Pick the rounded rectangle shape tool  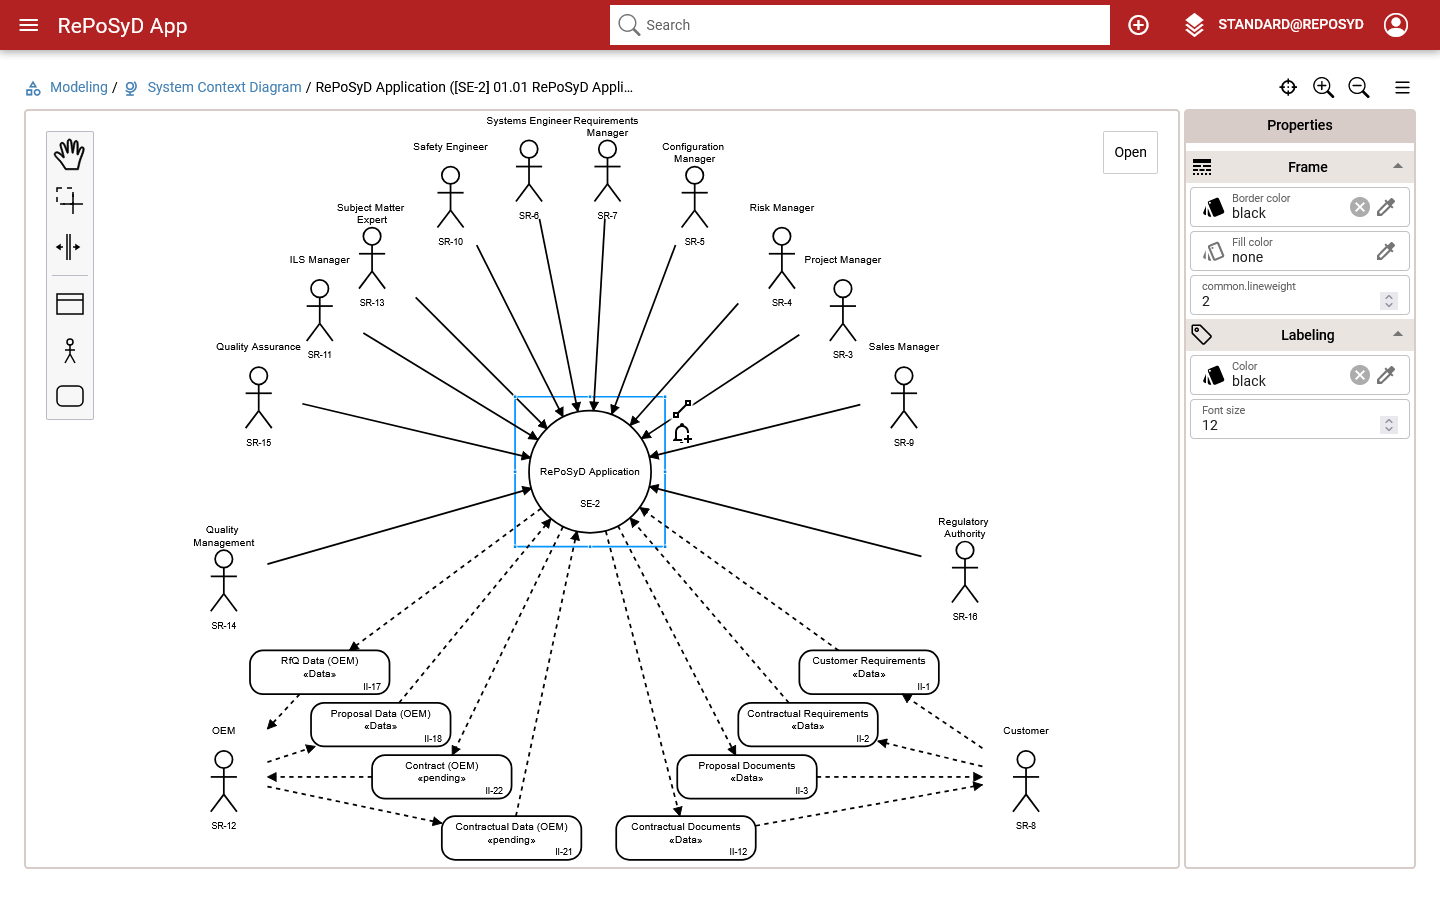point(69,396)
